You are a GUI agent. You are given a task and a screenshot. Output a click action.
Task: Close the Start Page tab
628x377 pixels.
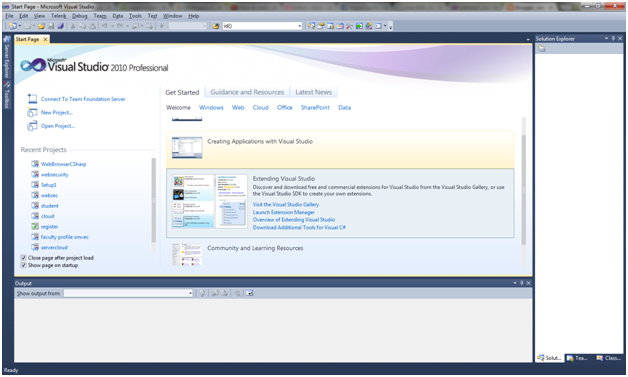(x=45, y=39)
